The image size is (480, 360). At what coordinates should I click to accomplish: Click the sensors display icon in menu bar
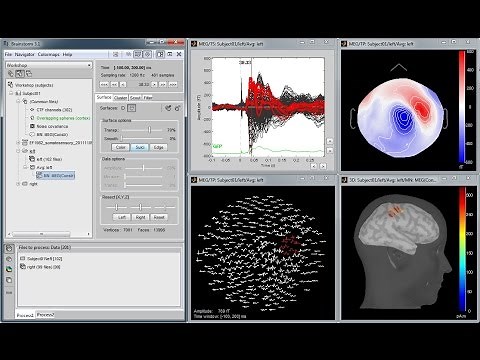click(147, 54)
